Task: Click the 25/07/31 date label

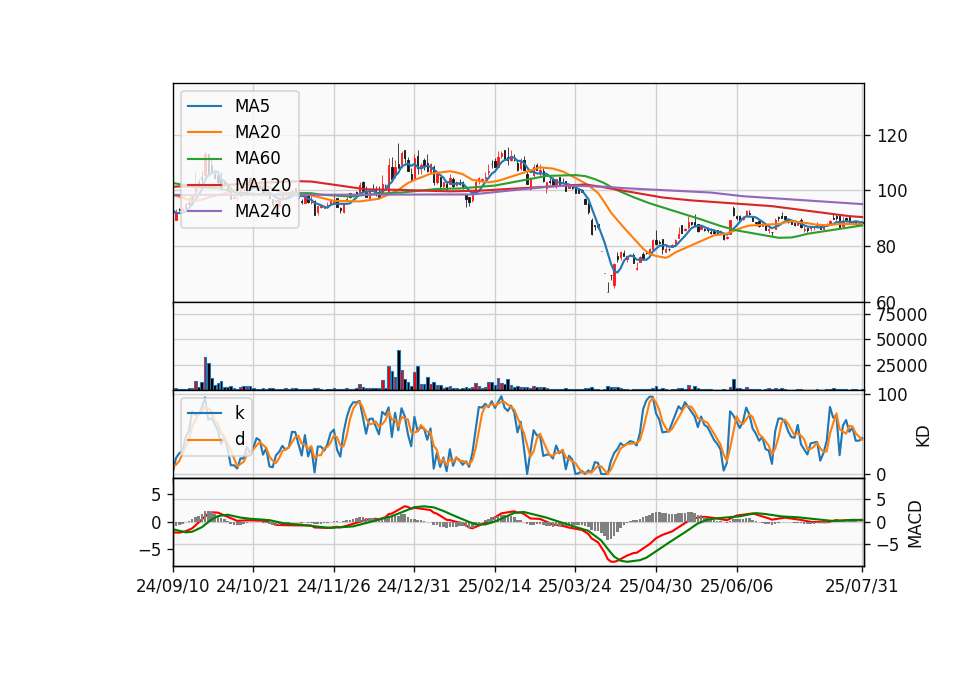Action: (x=861, y=587)
